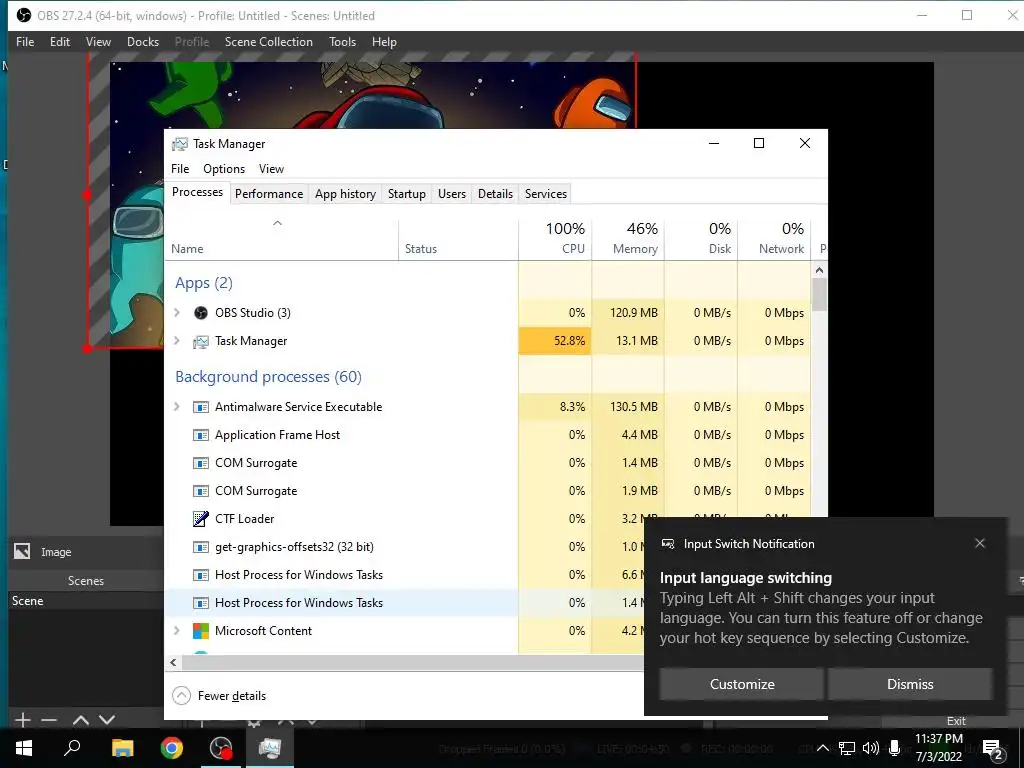
Task: Open the Windows Start menu
Action: click(24, 748)
